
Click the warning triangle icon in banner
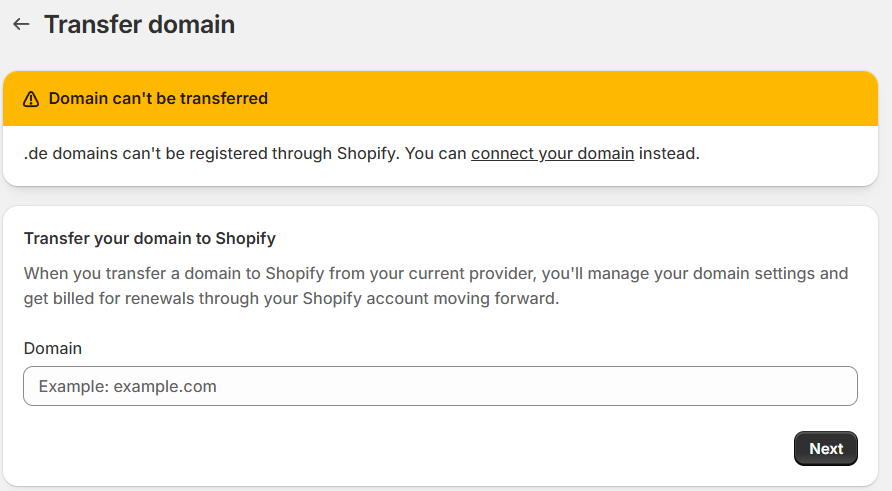30,99
